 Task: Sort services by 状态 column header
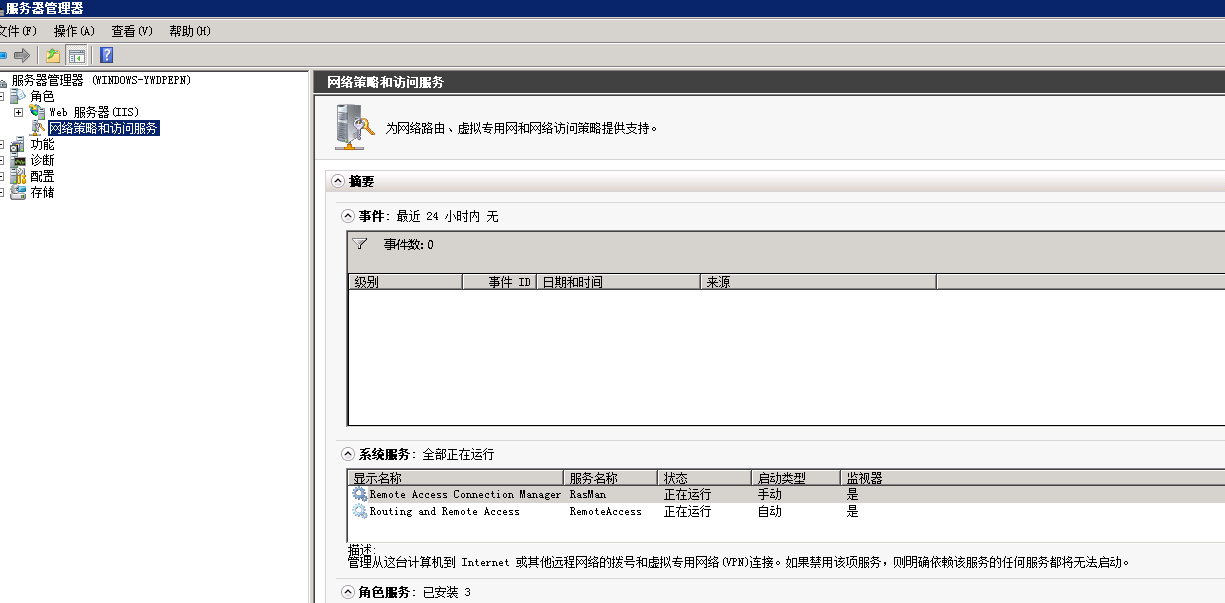(704, 478)
